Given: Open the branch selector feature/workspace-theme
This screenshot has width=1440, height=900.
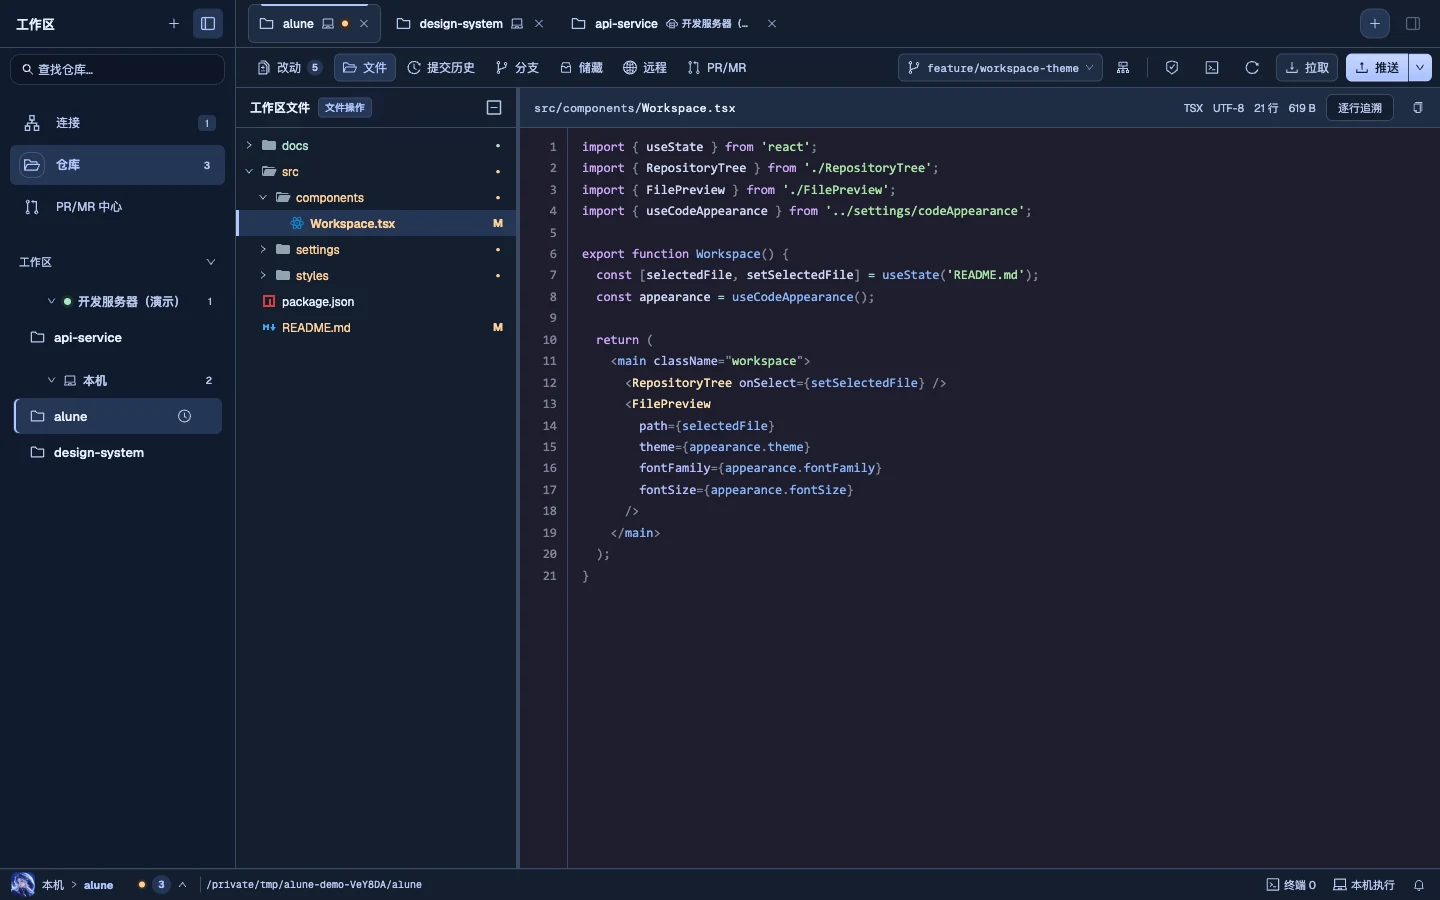Looking at the screenshot, I should point(1000,68).
